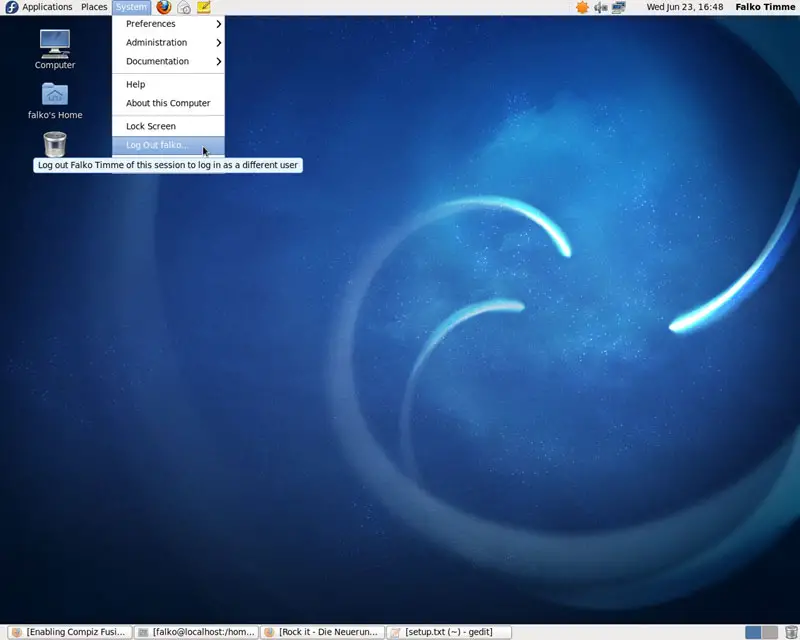Choose Help from the System menu
Viewport: 800px width, 640px height.
coord(168,84)
